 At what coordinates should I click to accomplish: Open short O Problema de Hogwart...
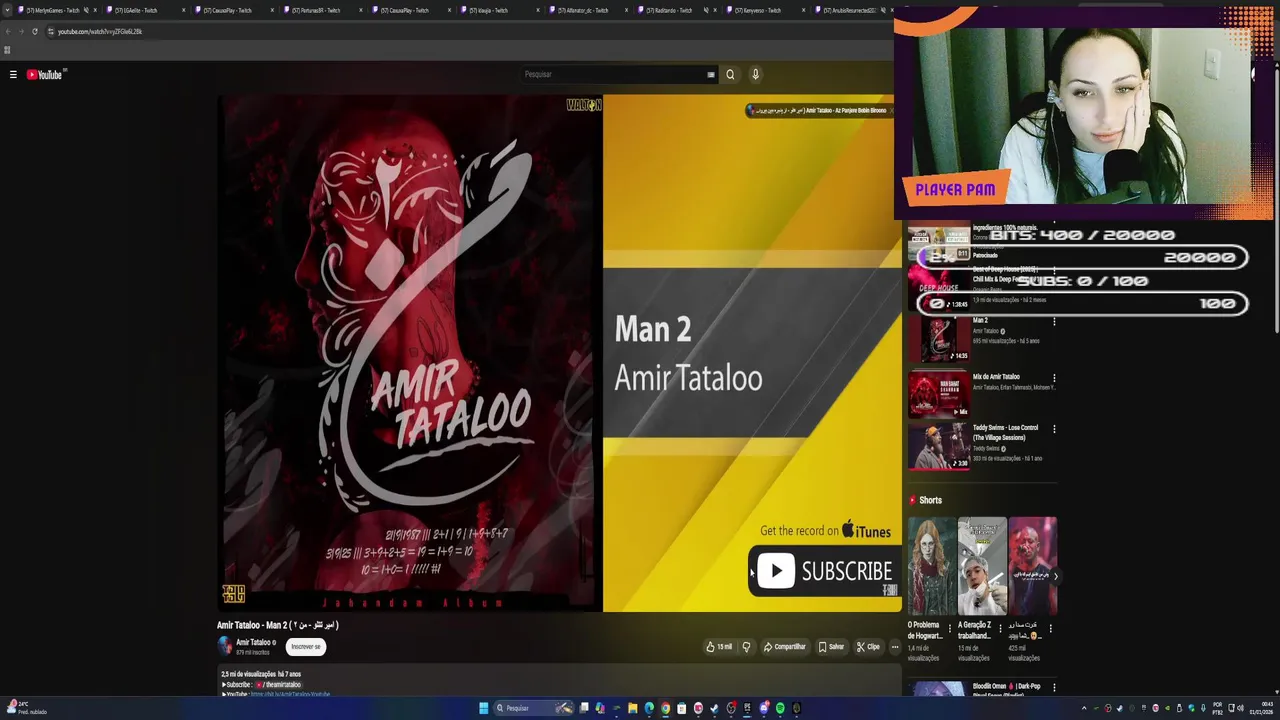click(932, 566)
